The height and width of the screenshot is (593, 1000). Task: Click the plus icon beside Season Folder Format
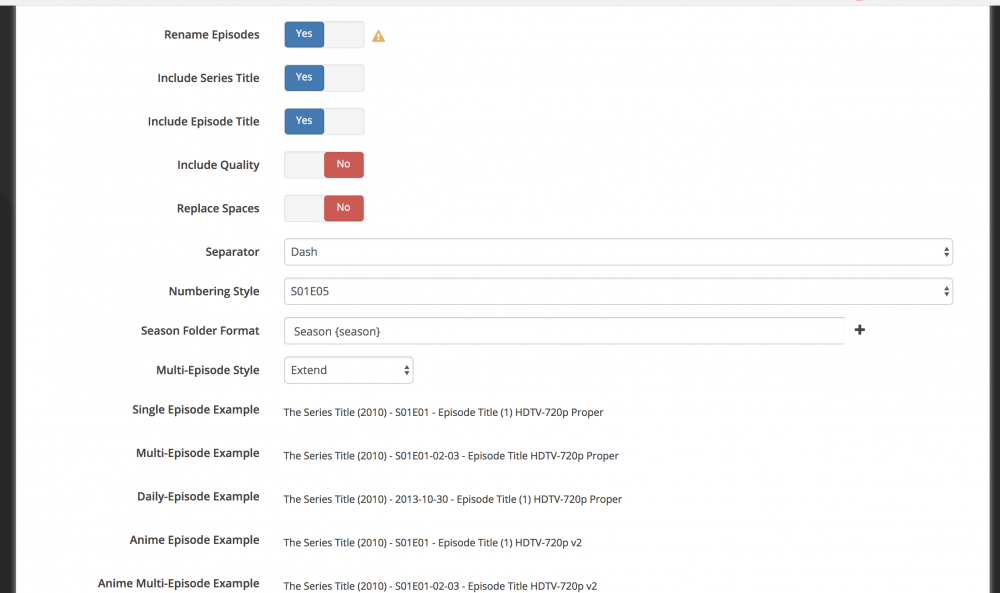point(860,330)
